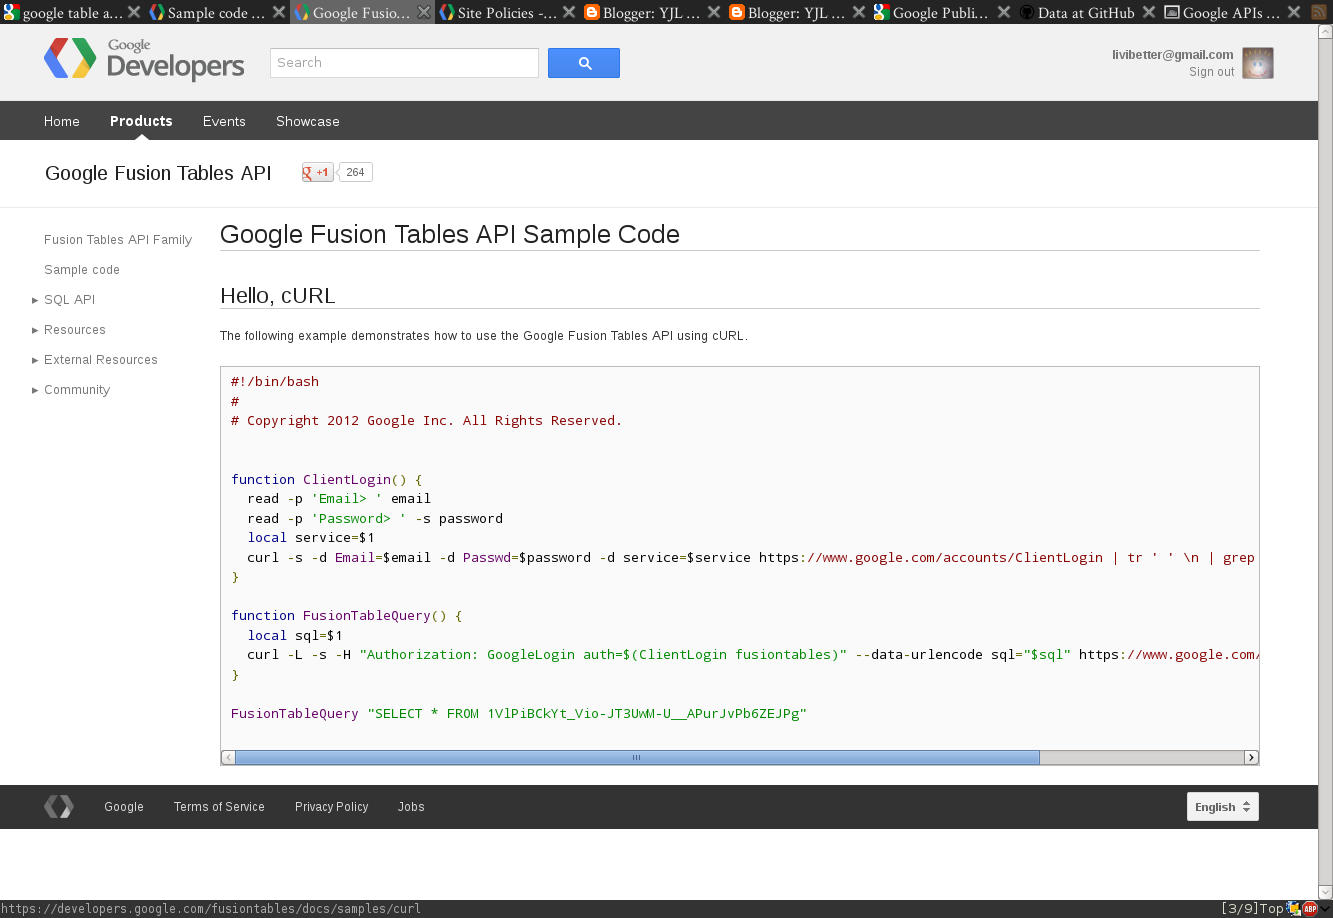Open the Products navigation item
Image resolution: width=1333 pixels, height=918 pixels.
[141, 121]
